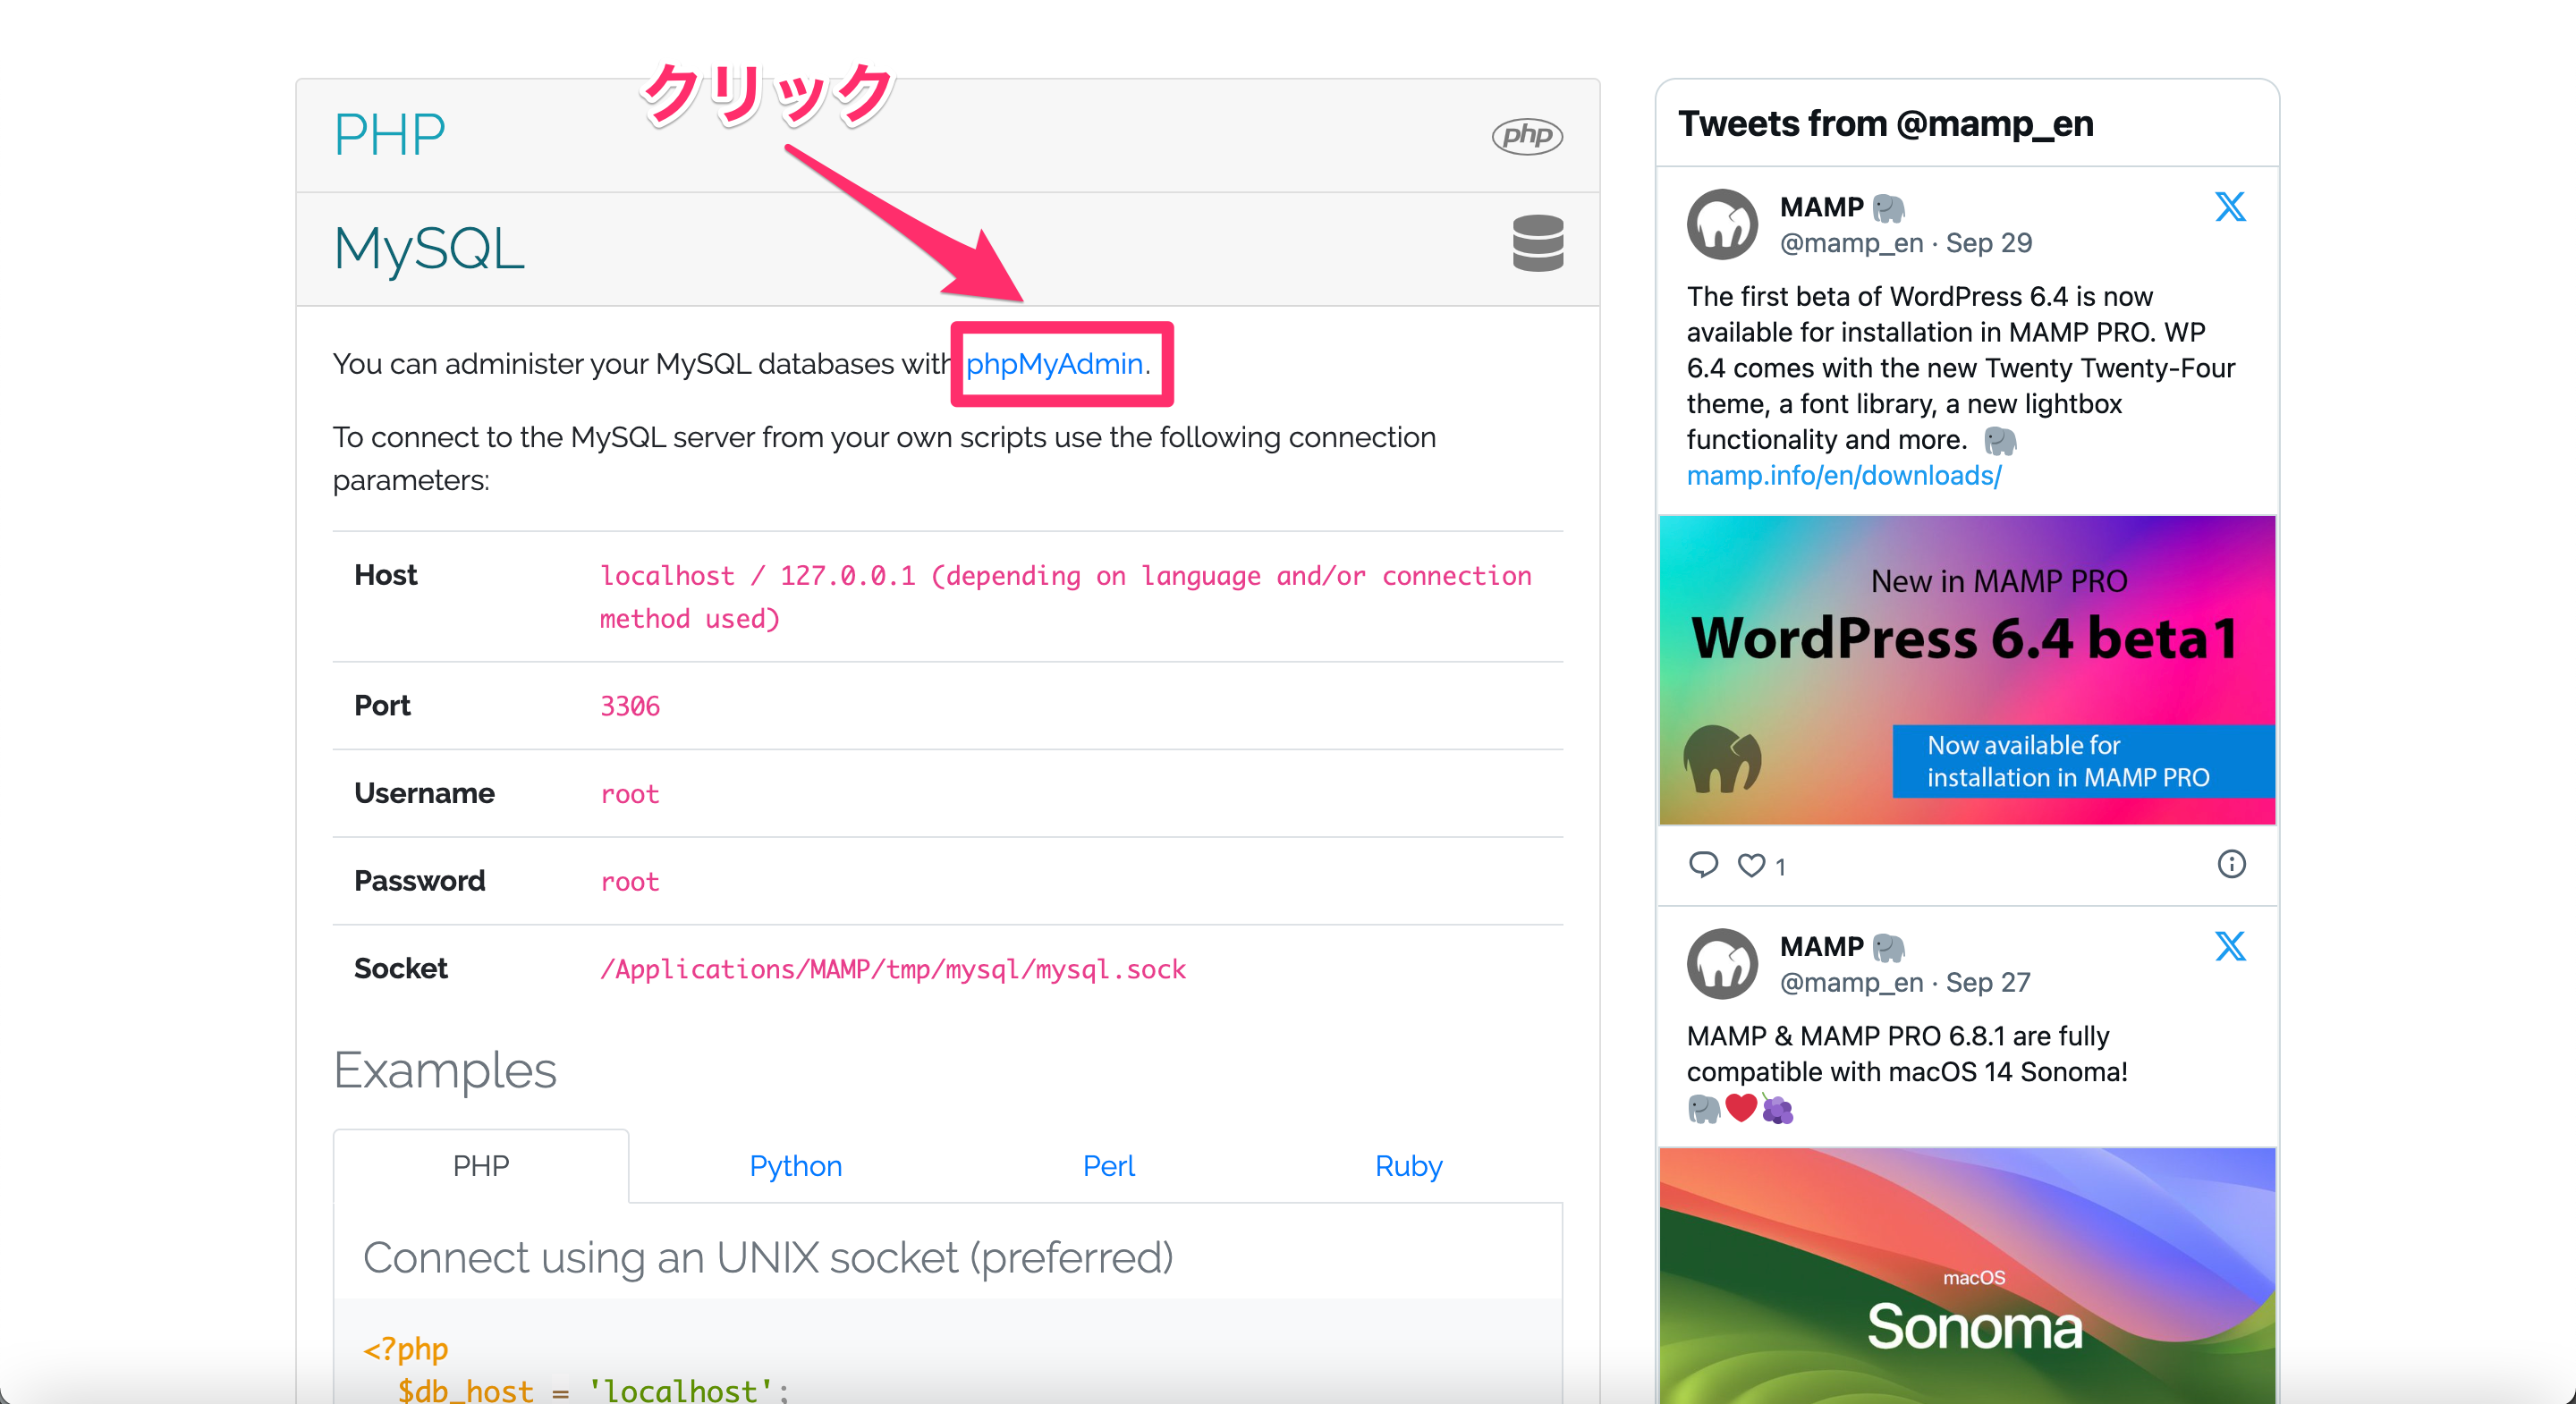
Task: Open MAMP avatar on Sep 29 tweet
Action: click(x=1722, y=224)
